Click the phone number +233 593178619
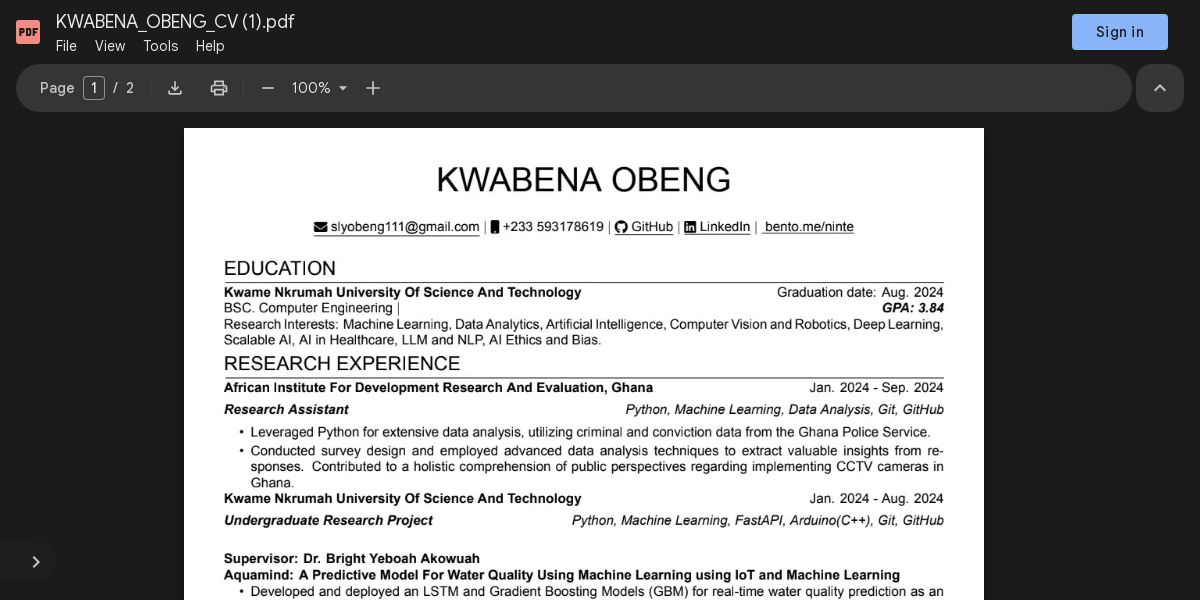The width and height of the screenshot is (1200, 600). 553,227
